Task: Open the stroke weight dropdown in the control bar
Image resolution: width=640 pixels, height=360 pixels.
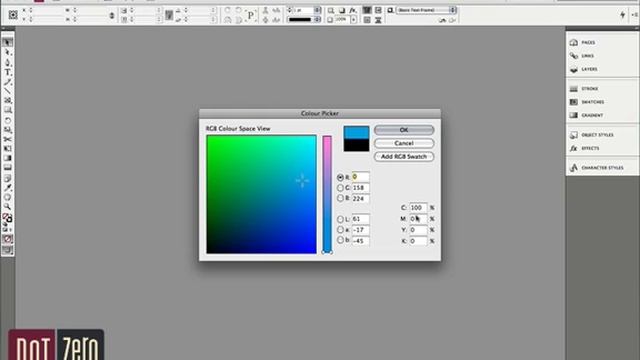Action: (x=318, y=10)
